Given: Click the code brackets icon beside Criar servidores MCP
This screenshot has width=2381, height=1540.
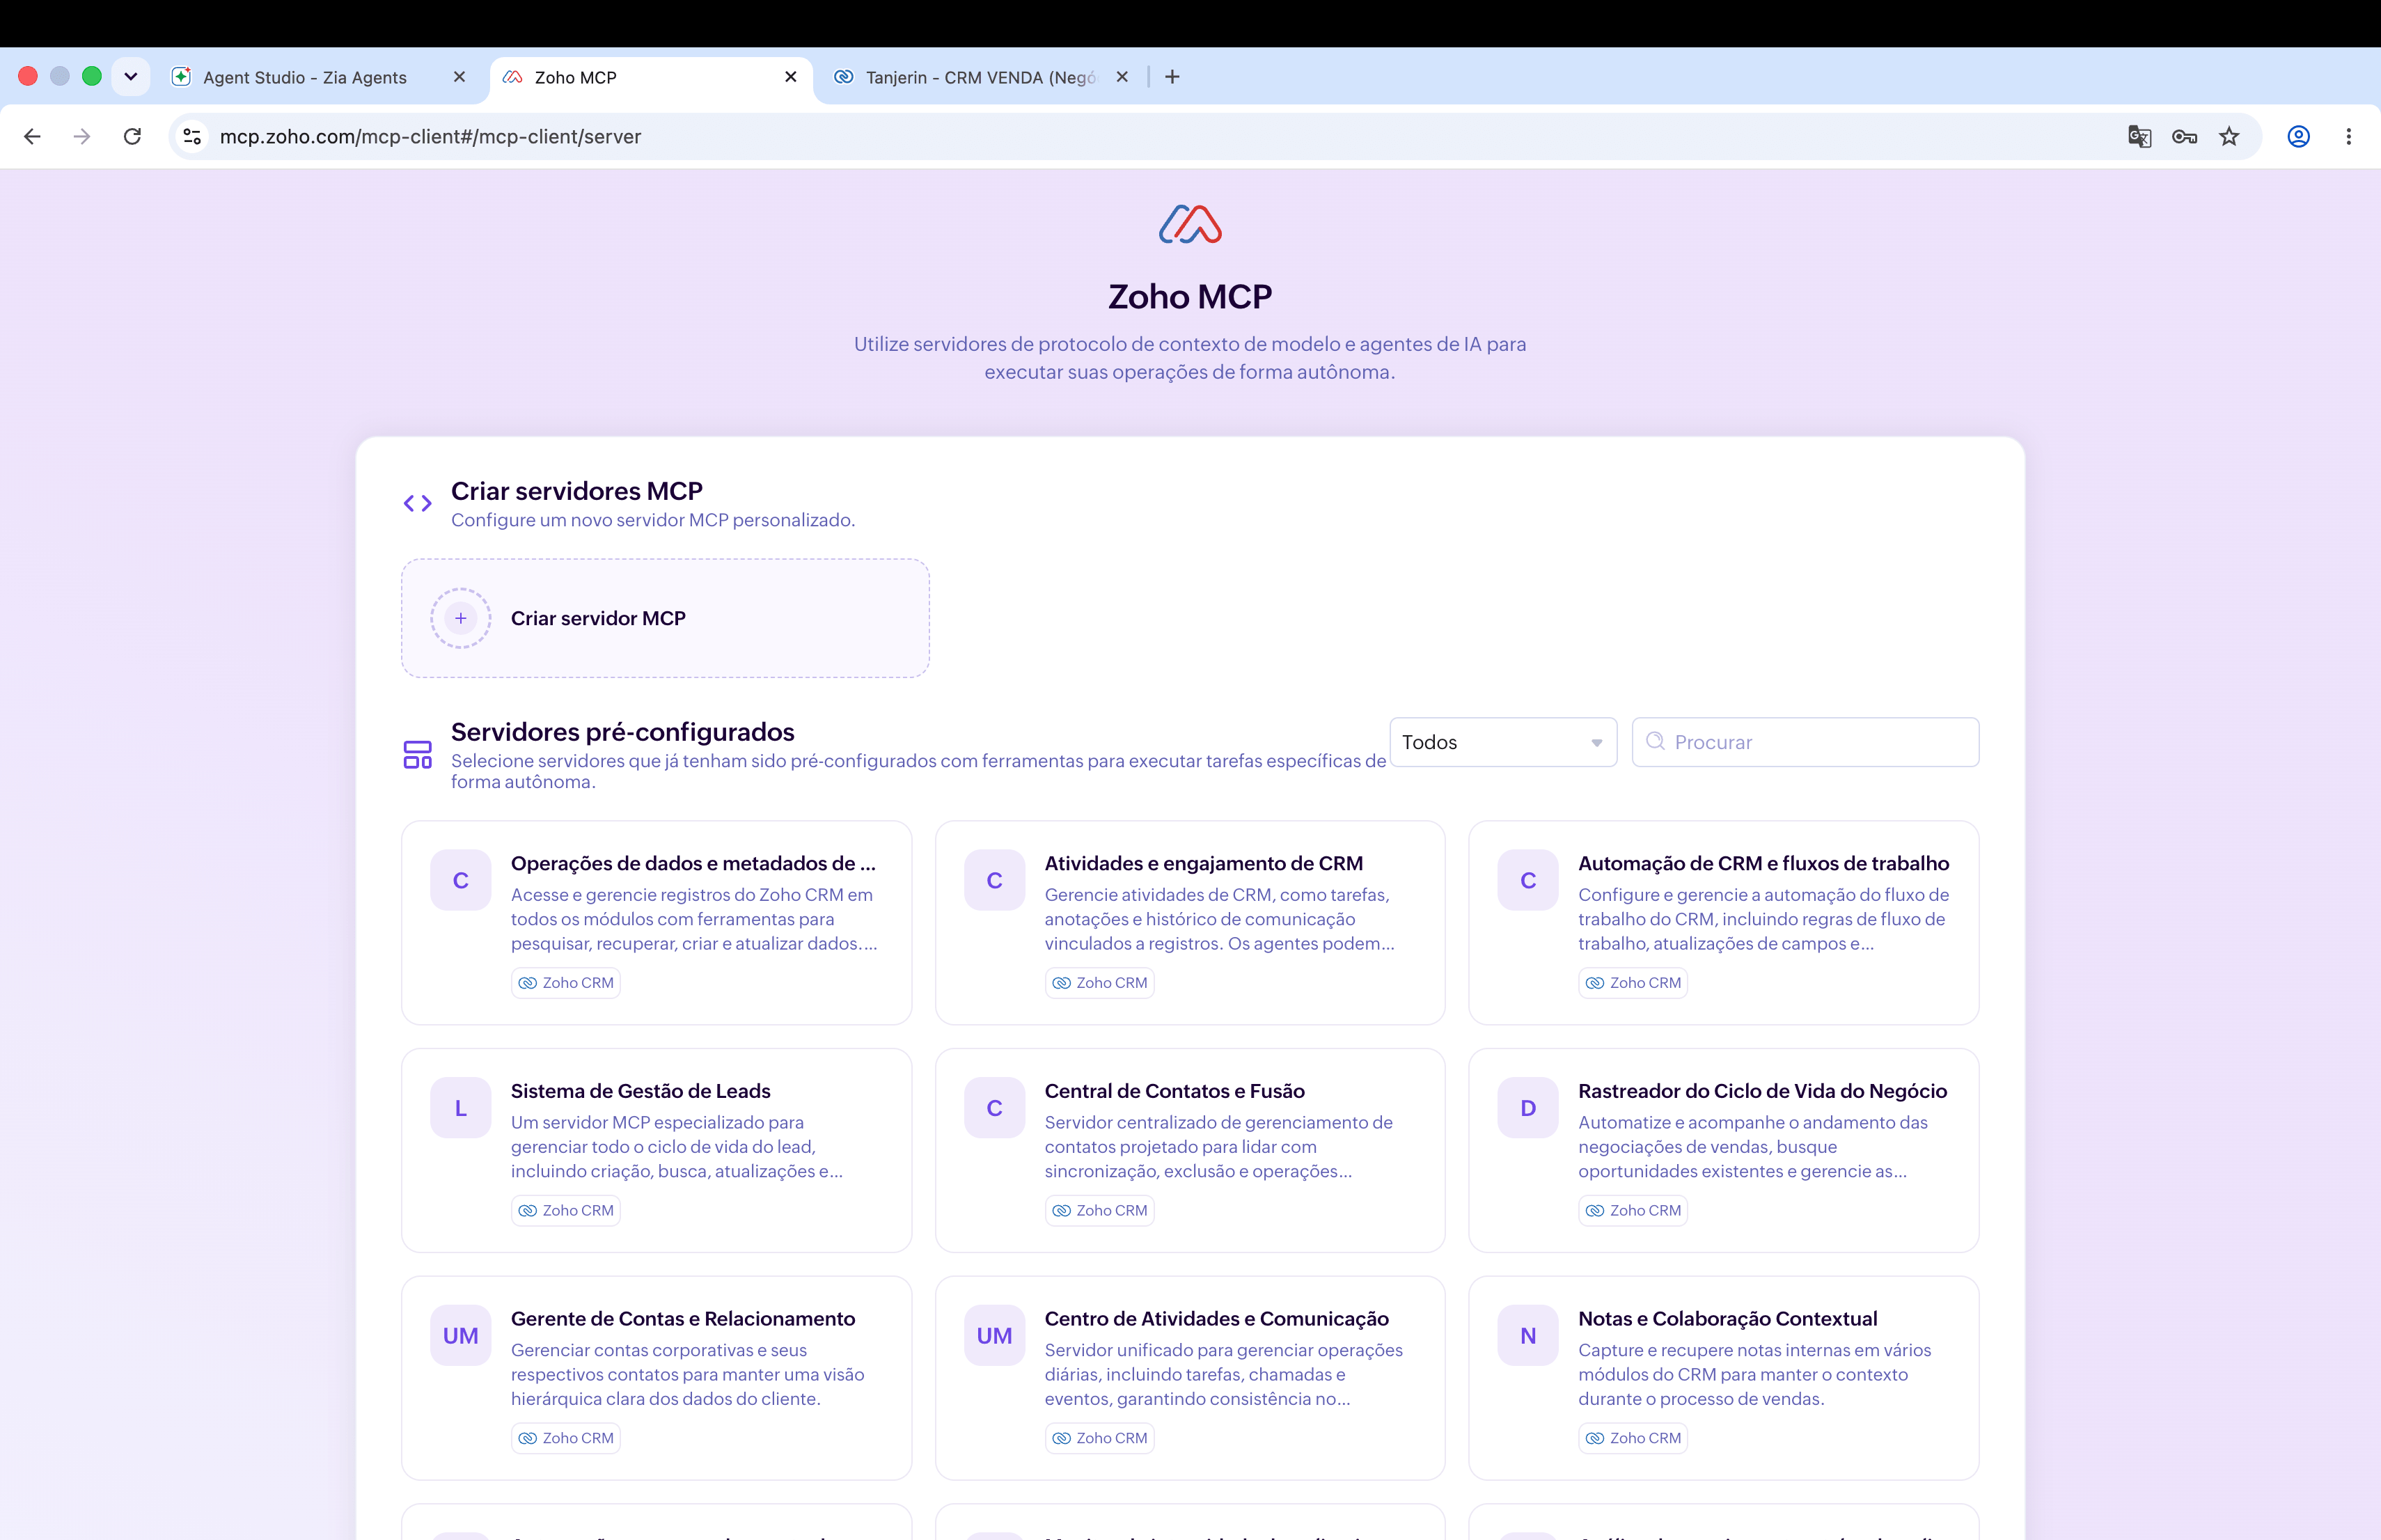Looking at the screenshot, I should tap(418, 503).
